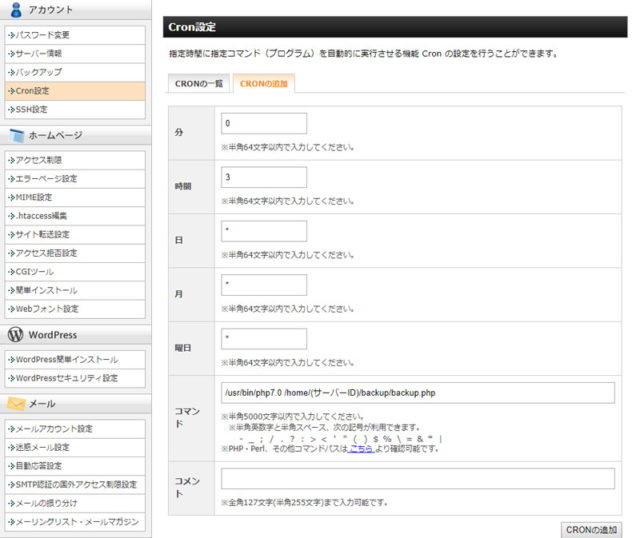Click the アカウント section header text

[51, 10]
